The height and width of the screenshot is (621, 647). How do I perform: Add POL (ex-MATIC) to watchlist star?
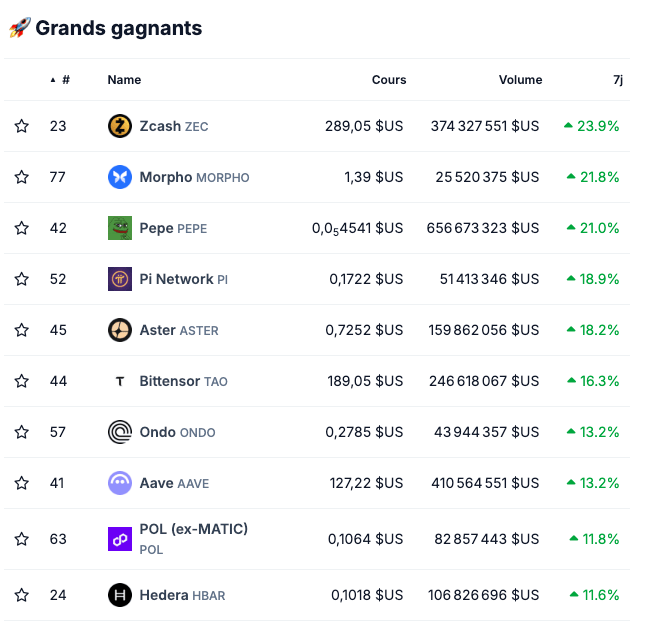(22, 539)
